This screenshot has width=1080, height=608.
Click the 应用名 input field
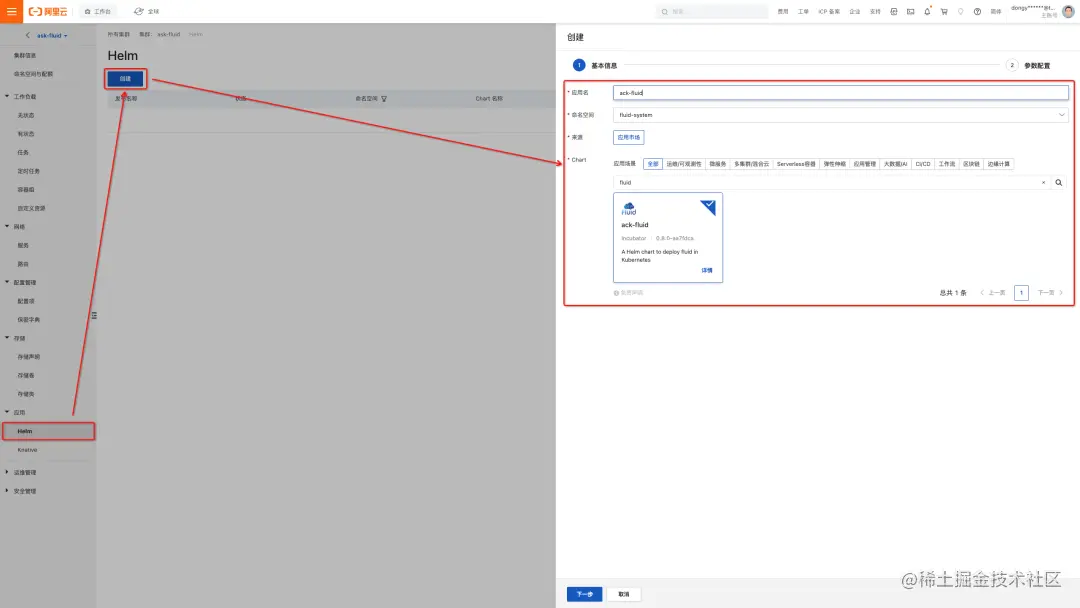coord(840,92)
